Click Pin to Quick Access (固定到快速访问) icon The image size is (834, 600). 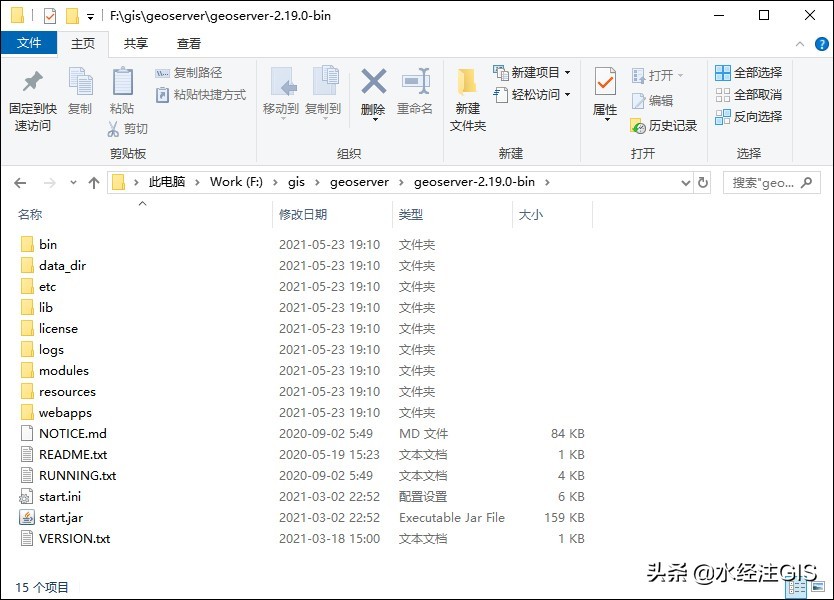click(32, 81)
